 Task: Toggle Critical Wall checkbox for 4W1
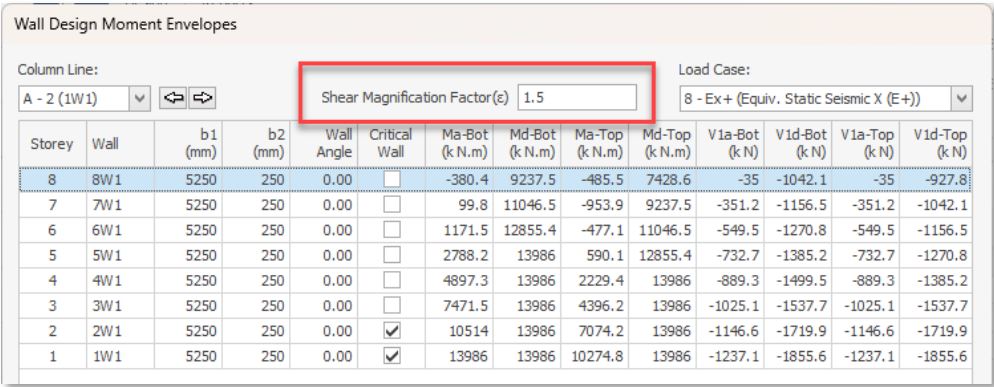click(x=392, y=280)
